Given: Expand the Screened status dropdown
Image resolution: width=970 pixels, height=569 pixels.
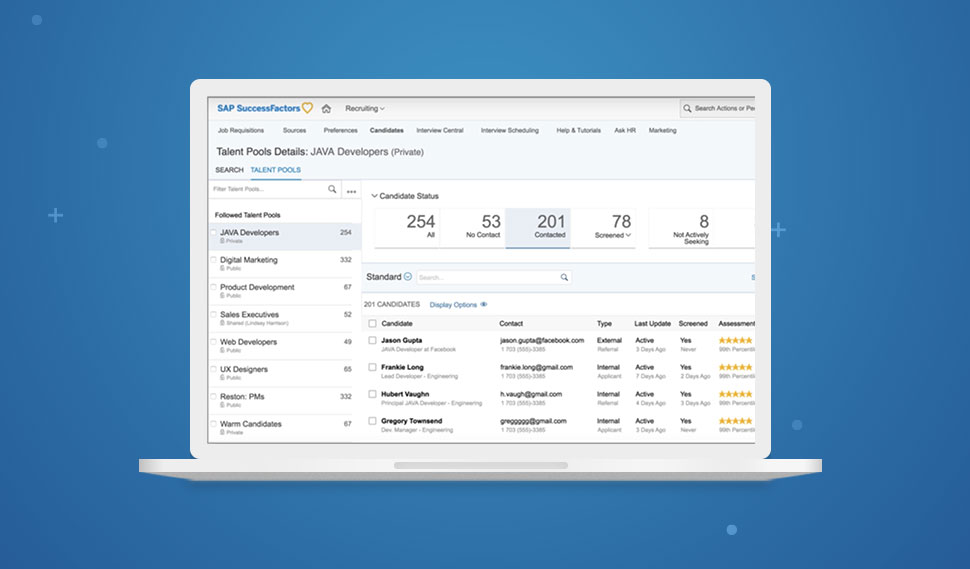Looking at the screenshot, I should pyautogui.click(x=628, y=235).
